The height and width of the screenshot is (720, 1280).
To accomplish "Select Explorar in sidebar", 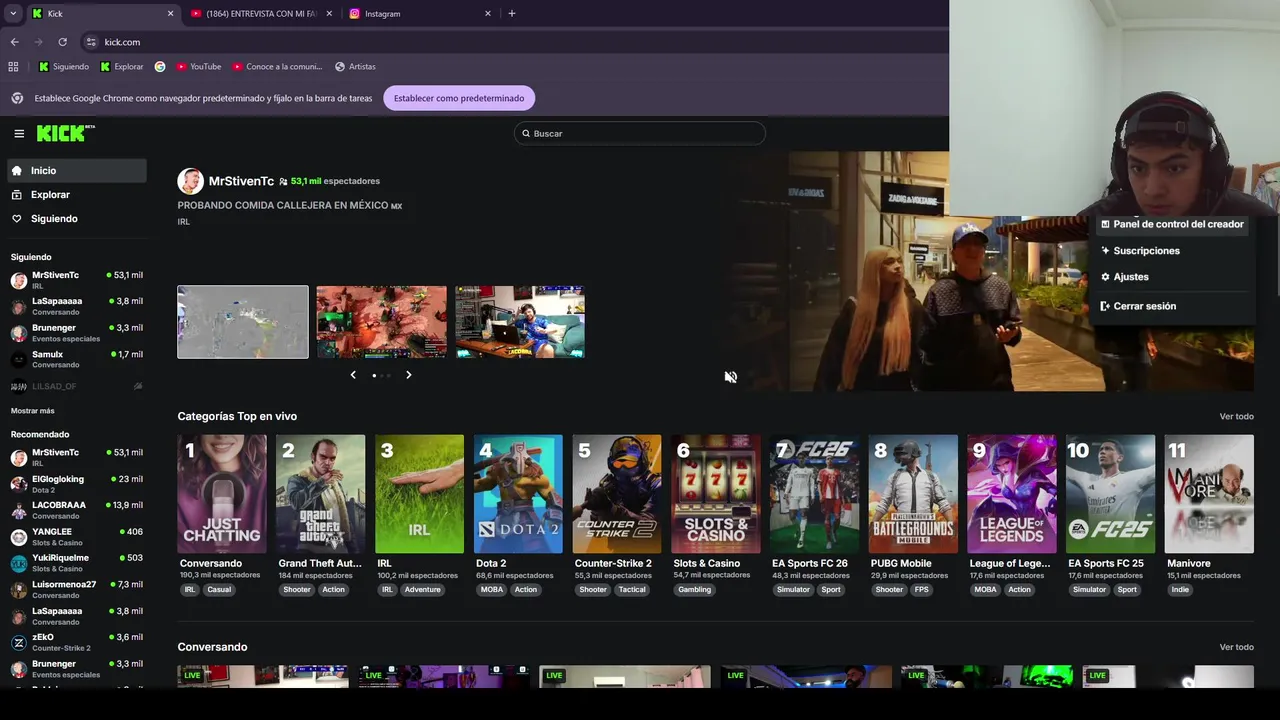I will 77,195.
